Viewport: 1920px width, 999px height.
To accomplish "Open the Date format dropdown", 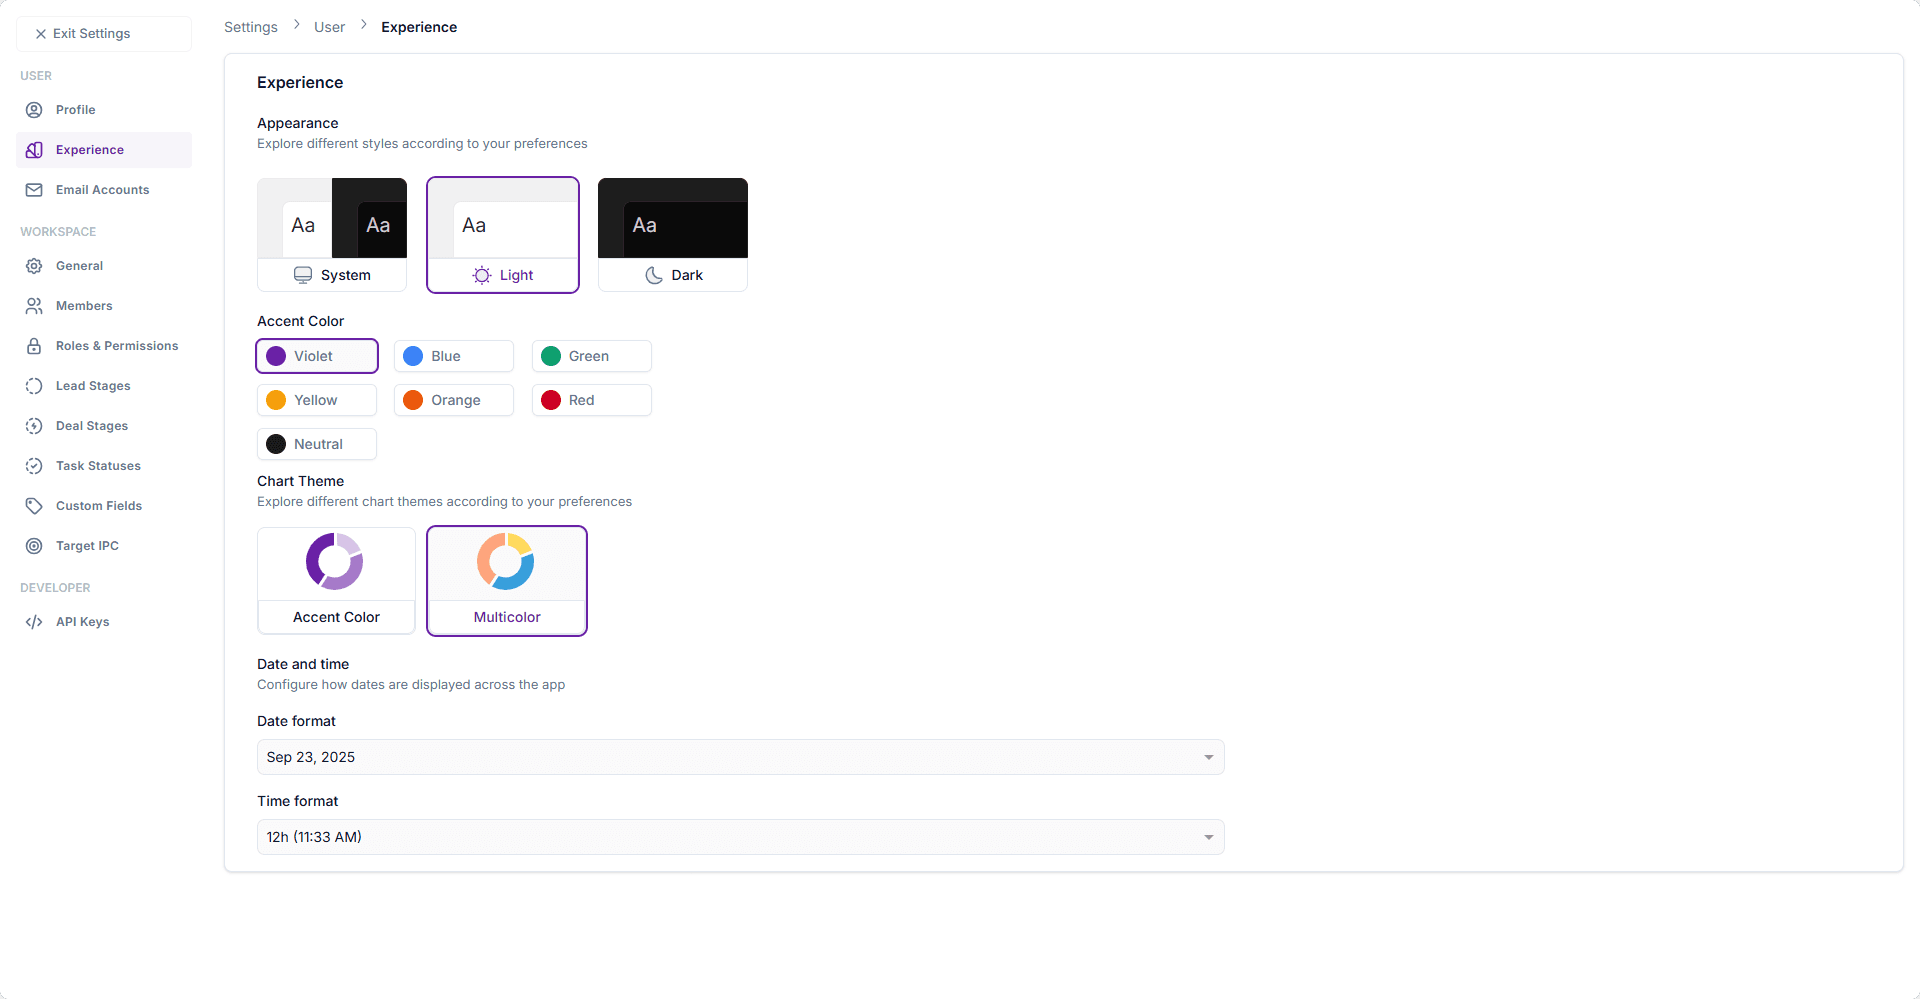I will tap(740, 757).
